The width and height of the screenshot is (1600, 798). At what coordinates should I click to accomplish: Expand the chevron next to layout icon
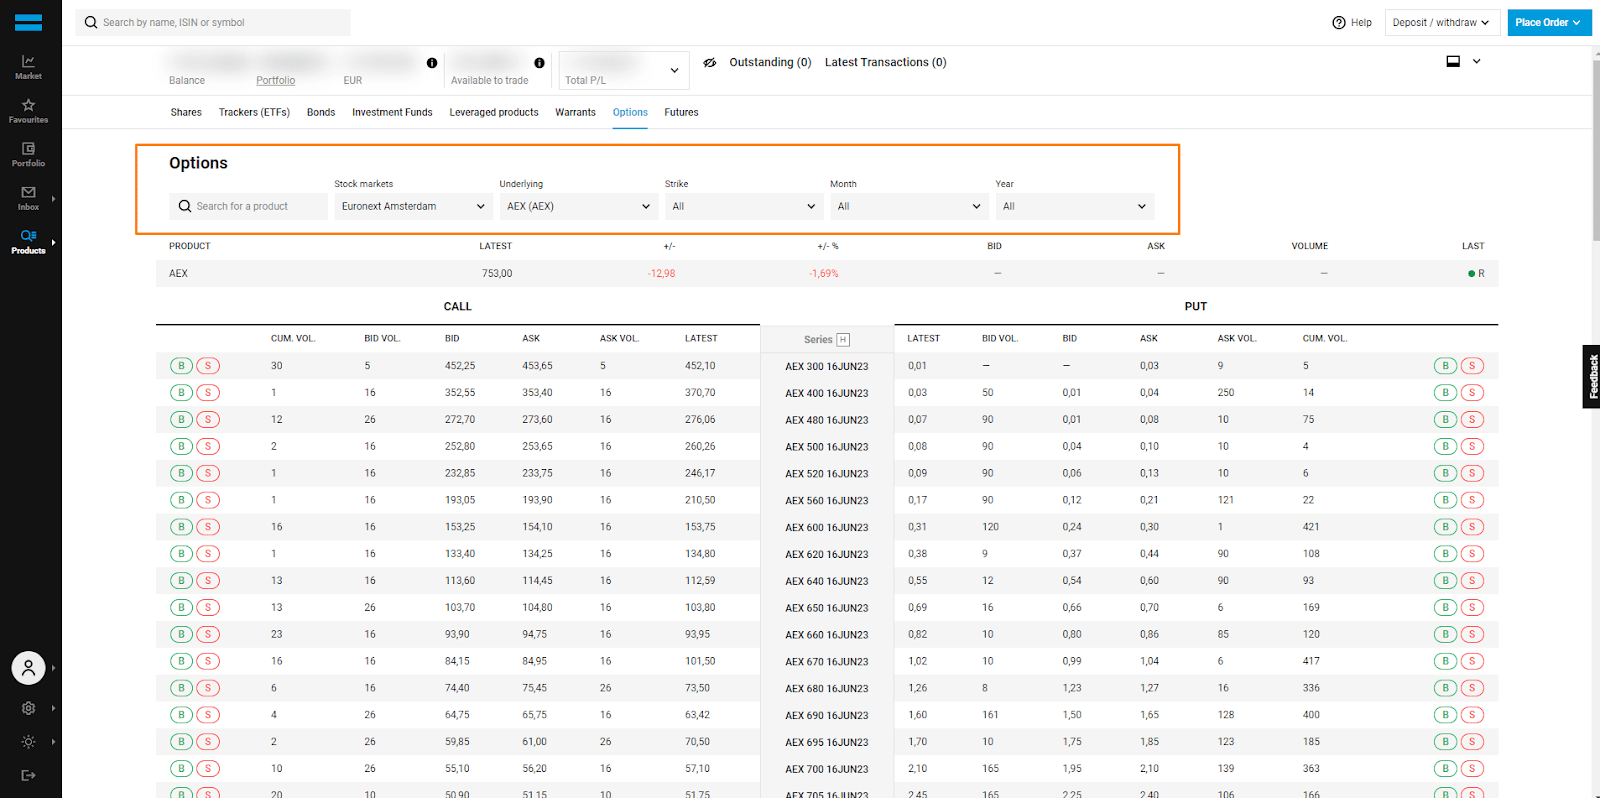(1477, 61)
